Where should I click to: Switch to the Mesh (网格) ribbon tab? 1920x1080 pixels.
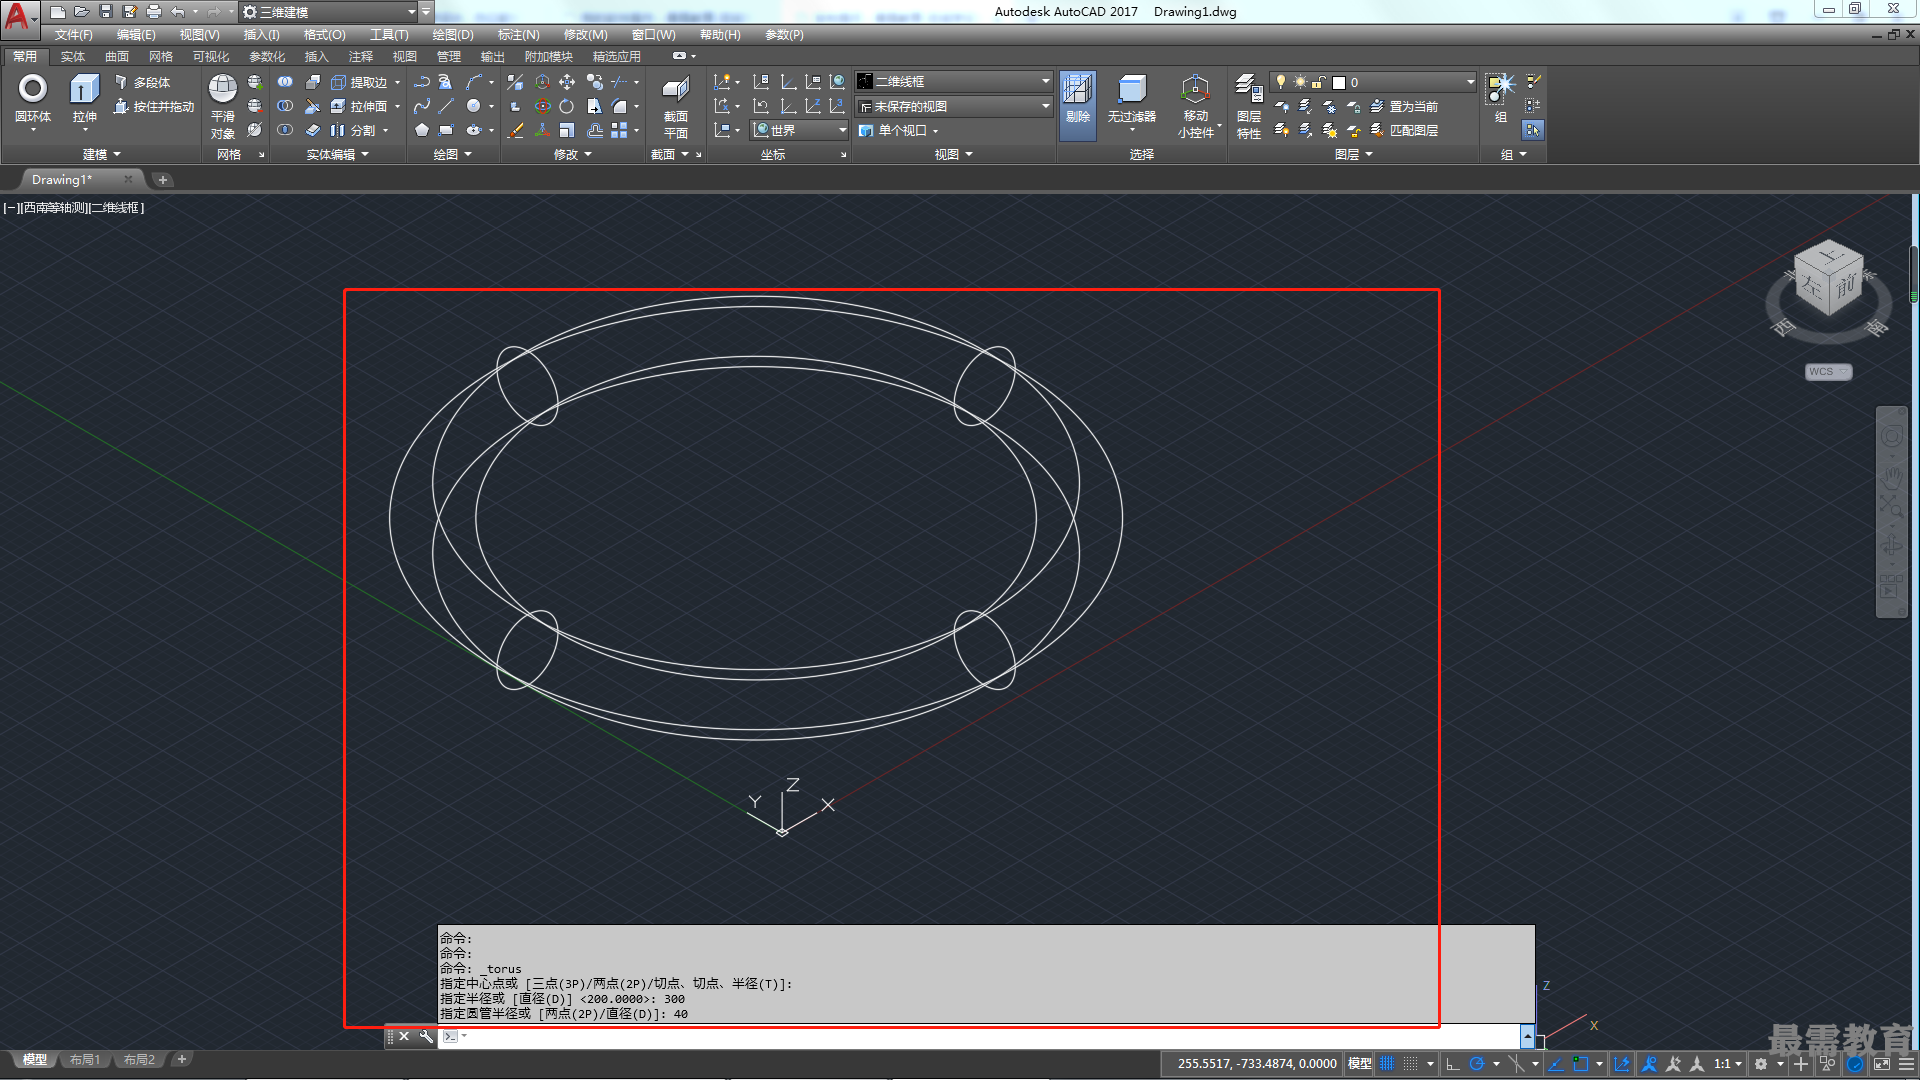(x=160, y=57)
